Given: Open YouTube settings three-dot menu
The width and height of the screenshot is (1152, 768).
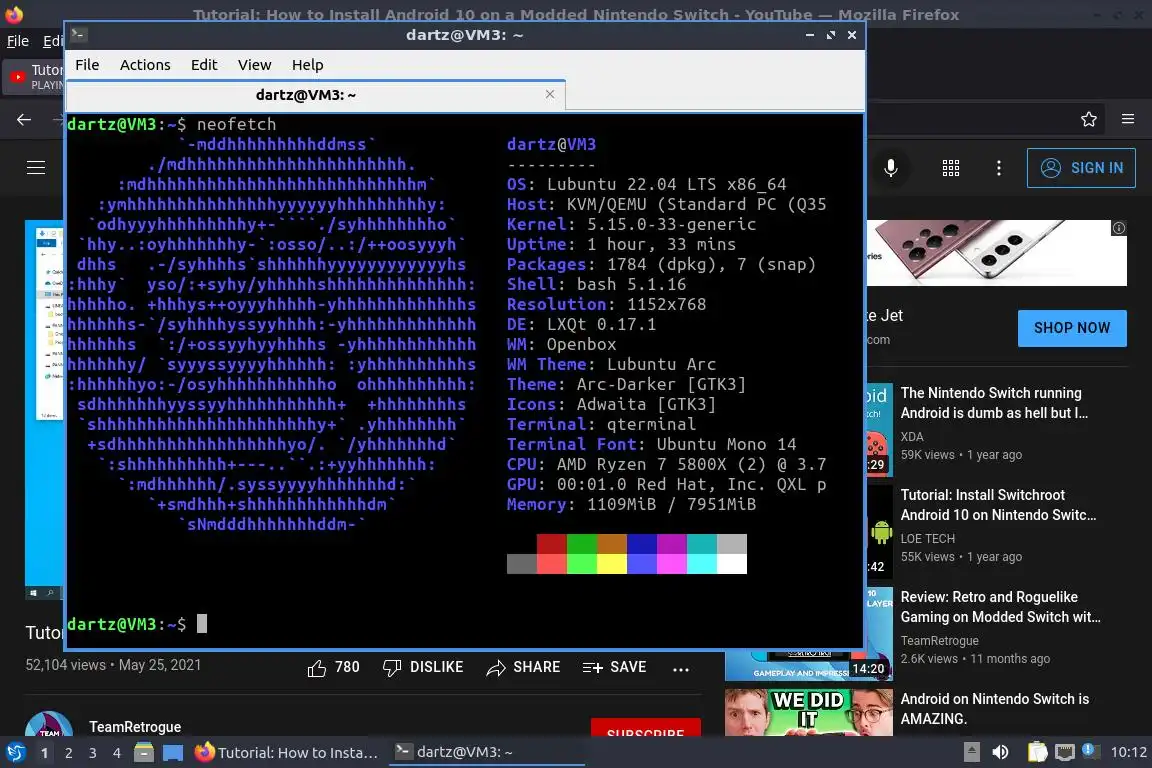Looking at the screenshot, I should (998, 168).
